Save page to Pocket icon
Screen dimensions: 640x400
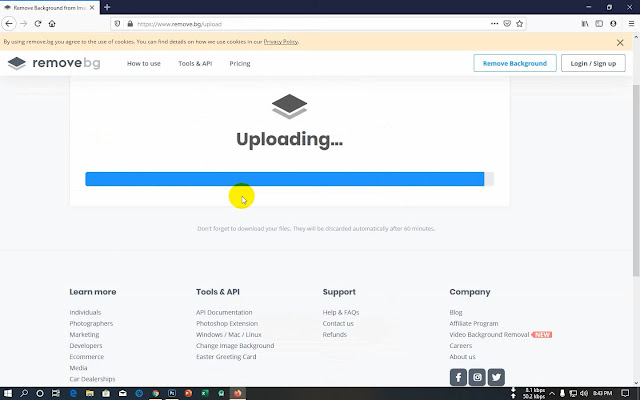point(507,24)
